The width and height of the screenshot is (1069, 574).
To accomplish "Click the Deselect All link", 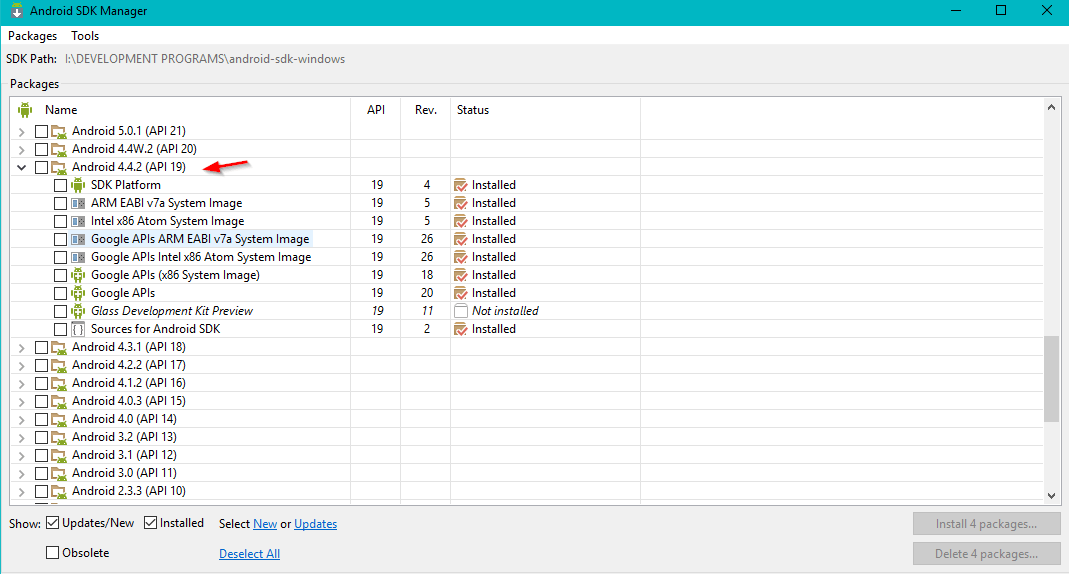I will 250,554.
